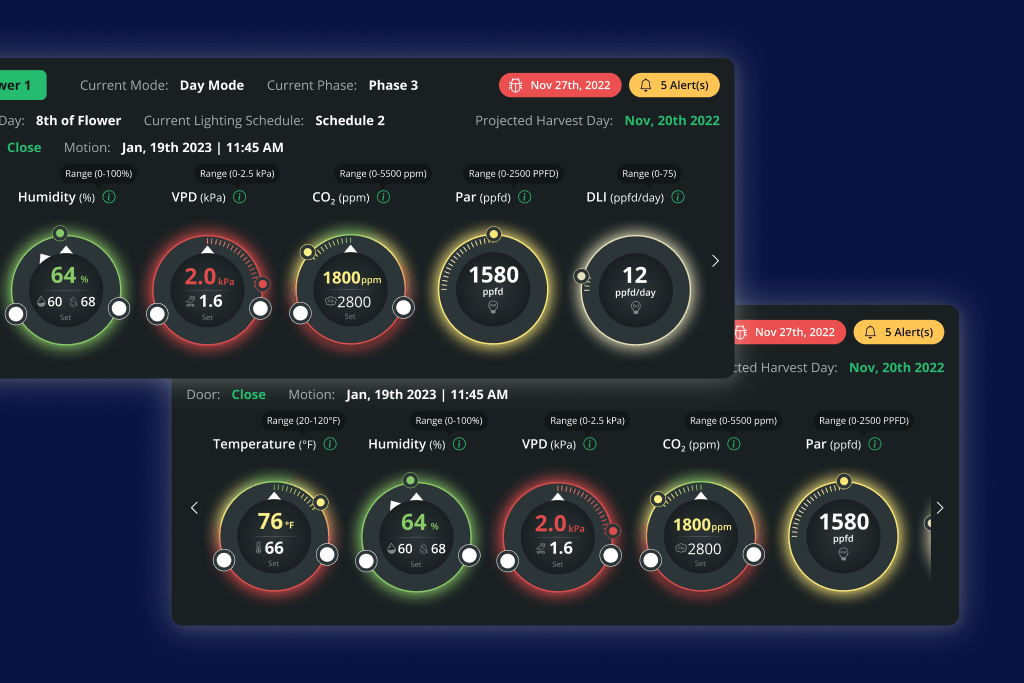Grab right white handle of lower VPD gauge
Image resolution: width=1024 pixels, height=683 pixels.
(x=611, y=556)
